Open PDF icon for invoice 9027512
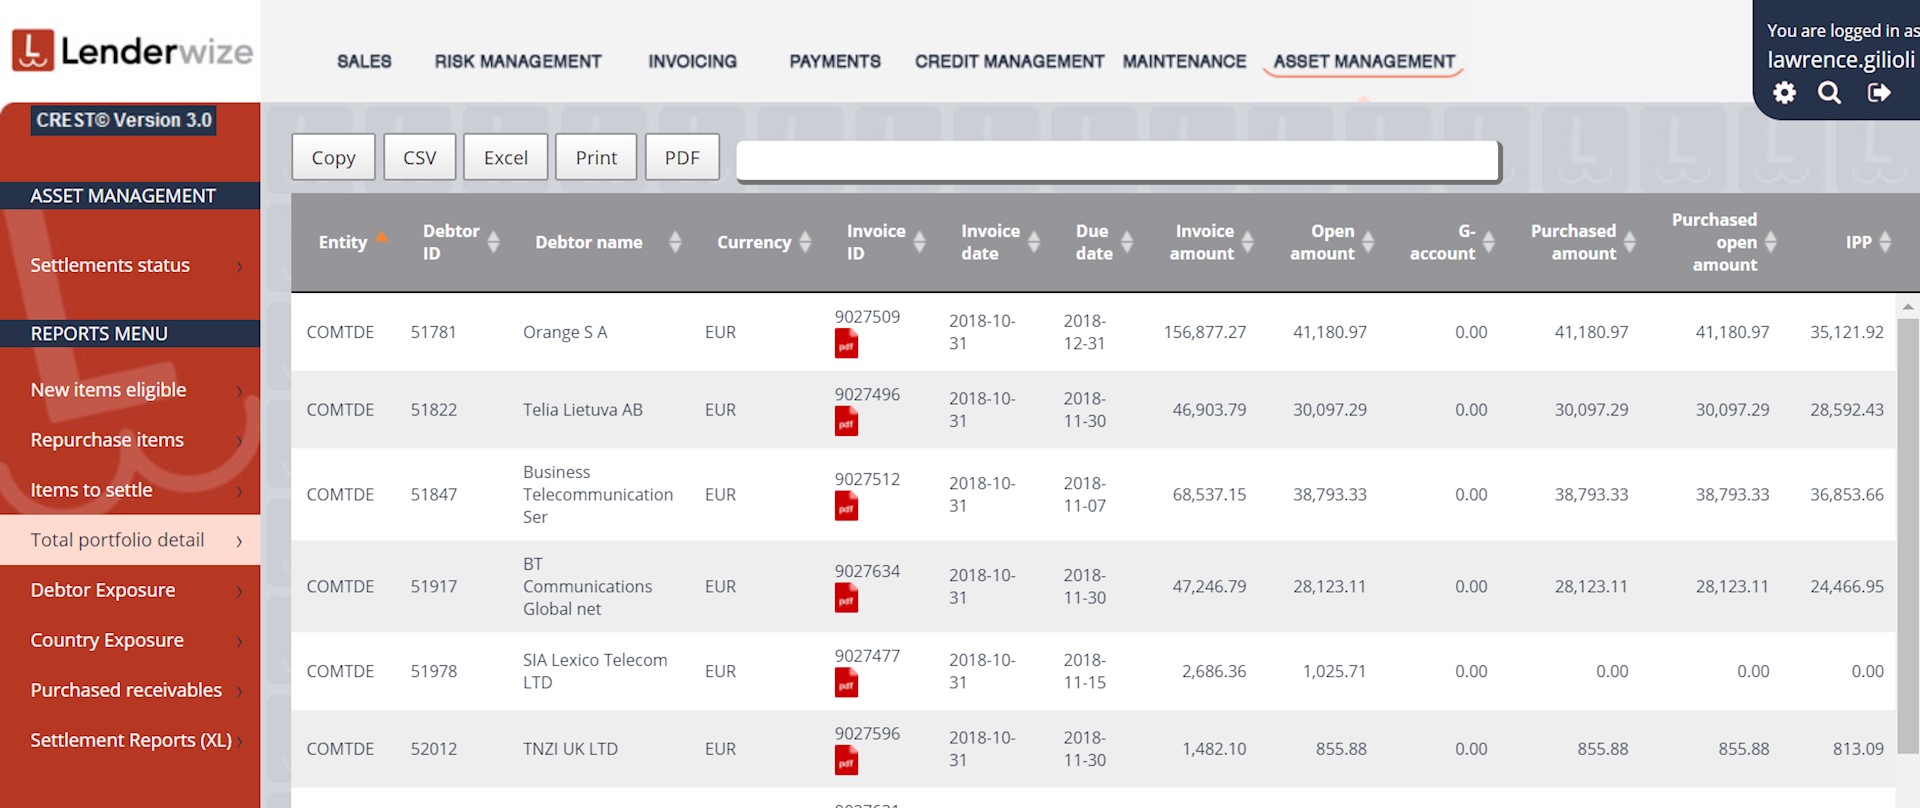 coord(846,506)
